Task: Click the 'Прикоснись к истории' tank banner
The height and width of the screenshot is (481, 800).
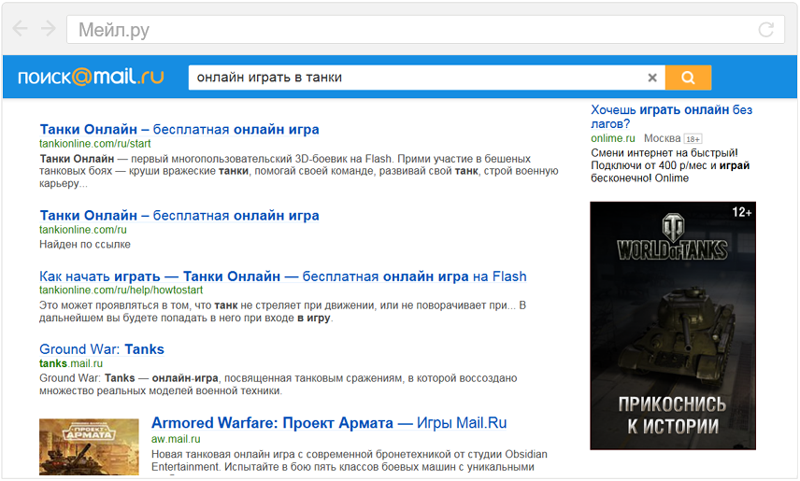Action: coord(673,325)
